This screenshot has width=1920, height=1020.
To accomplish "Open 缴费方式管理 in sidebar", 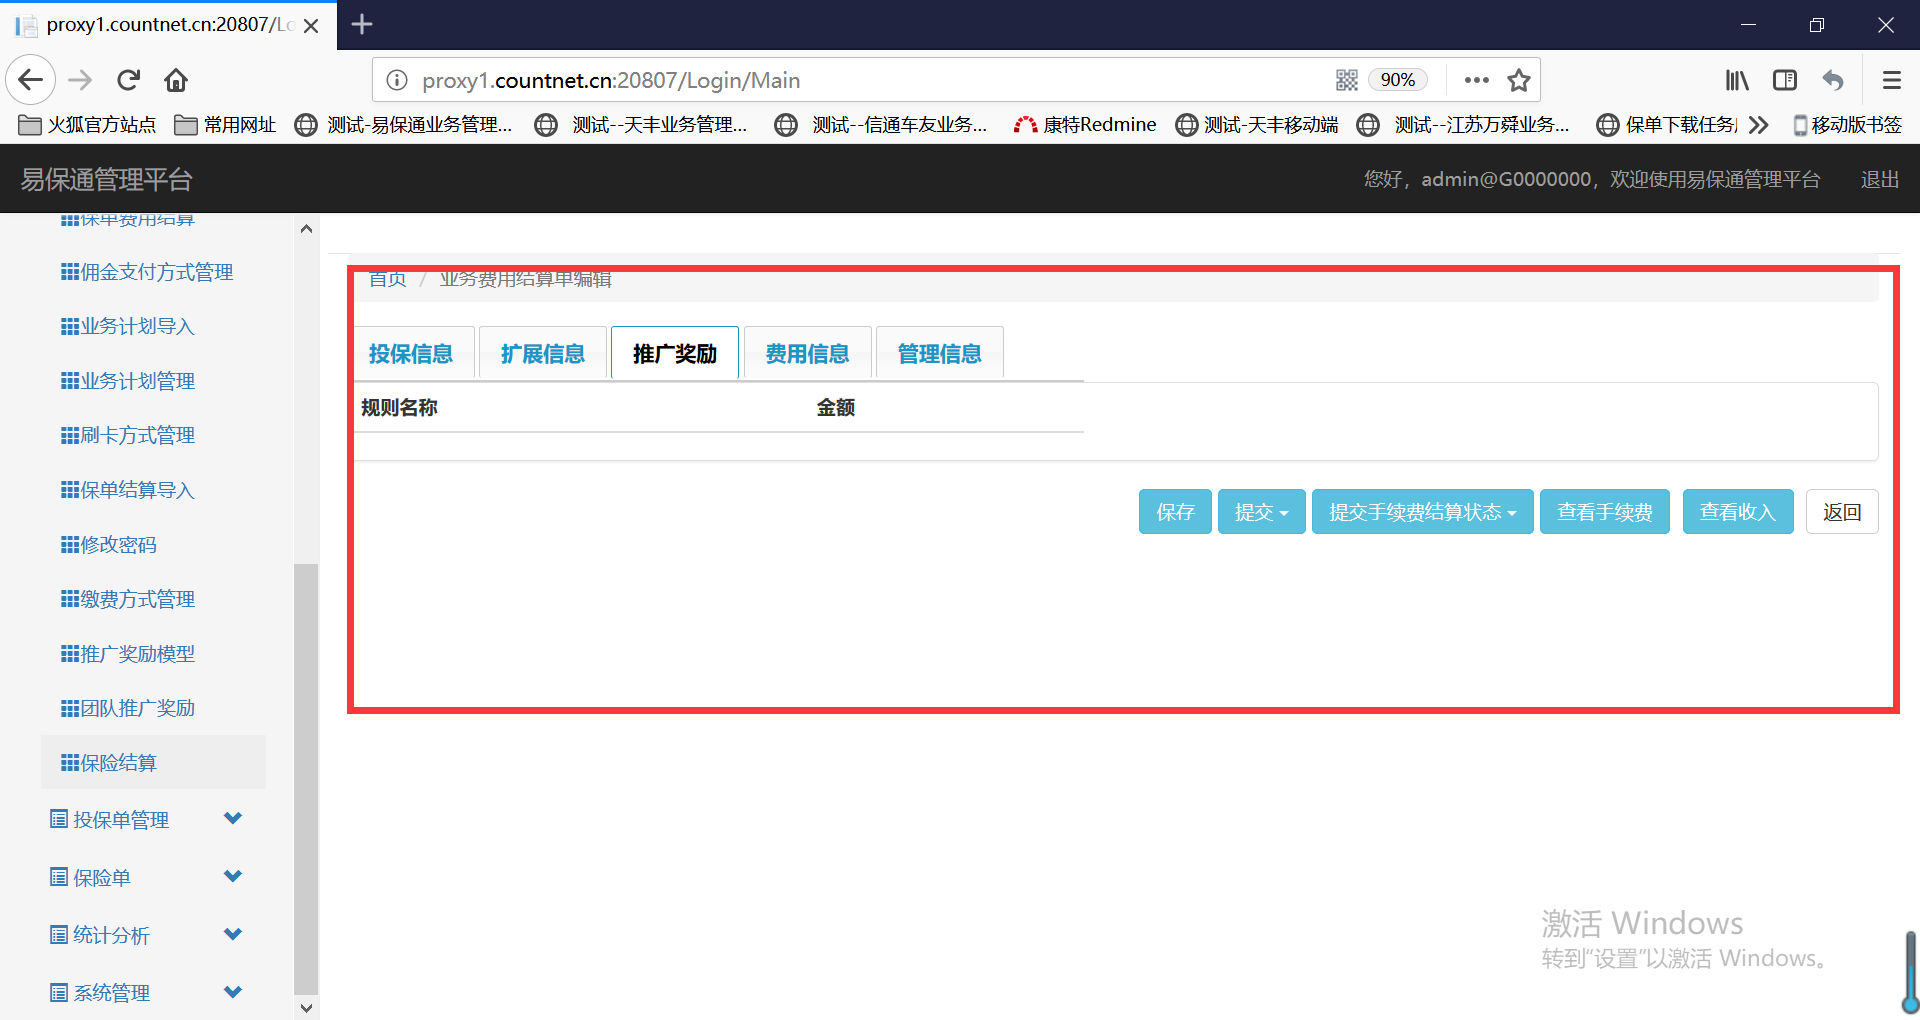I will point(128,599).
